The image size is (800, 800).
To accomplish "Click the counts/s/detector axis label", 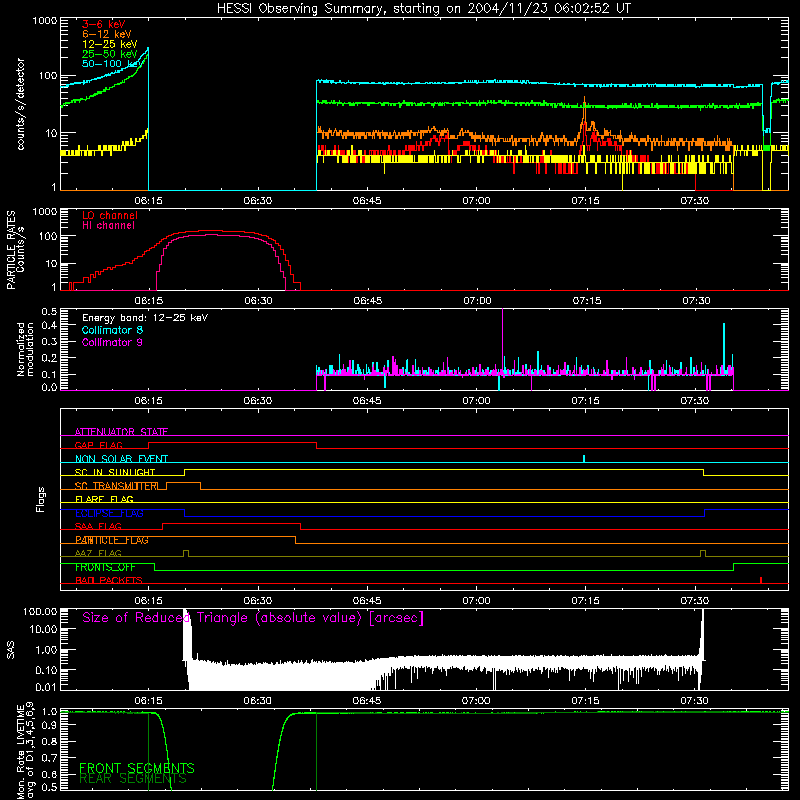I will coord(21,104).
